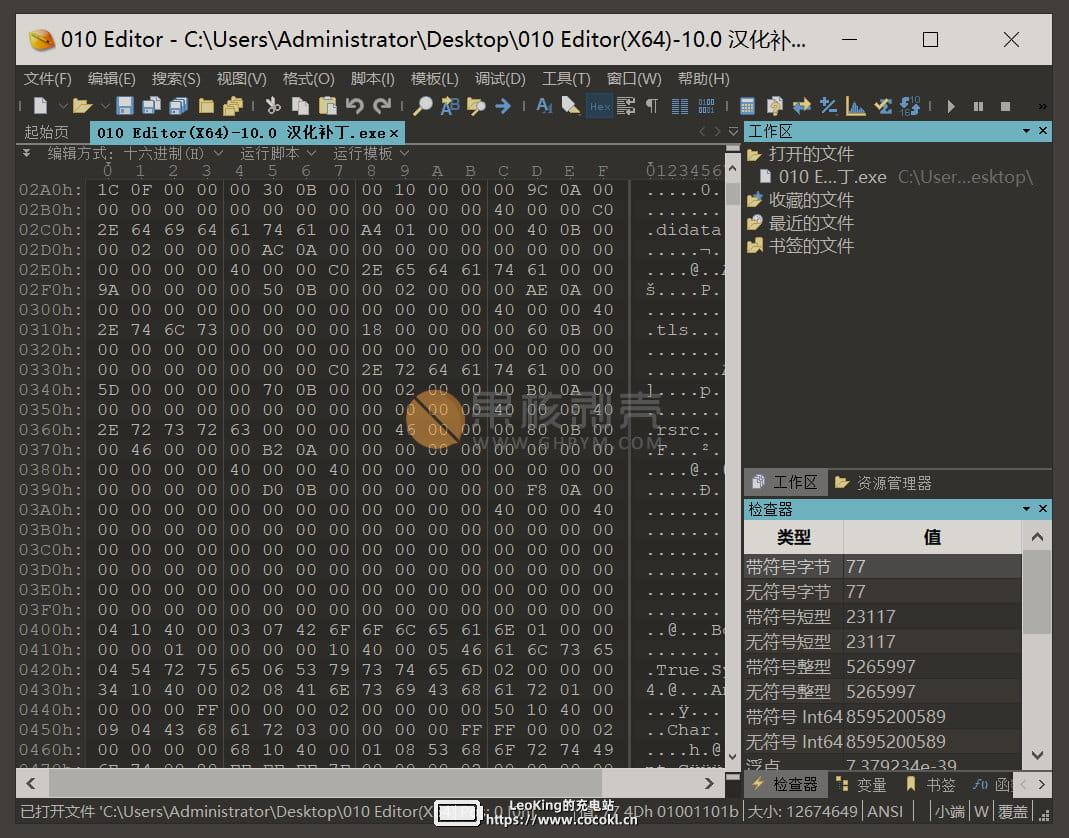Run script with the Play button
Viewport: 1069px width, 838px height.
[x=951, y=106]
